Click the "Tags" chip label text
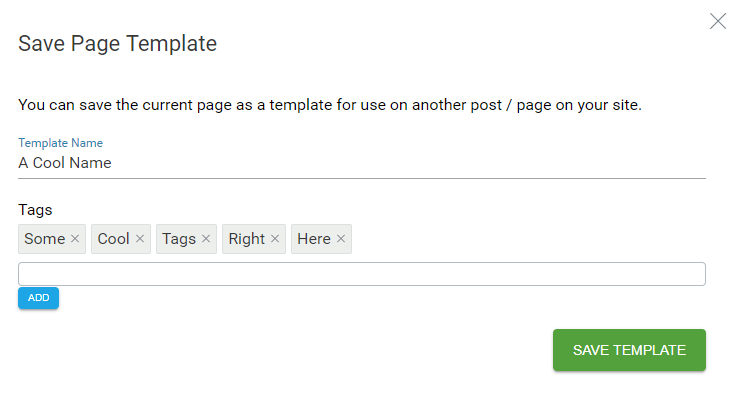 pos(179,239)
